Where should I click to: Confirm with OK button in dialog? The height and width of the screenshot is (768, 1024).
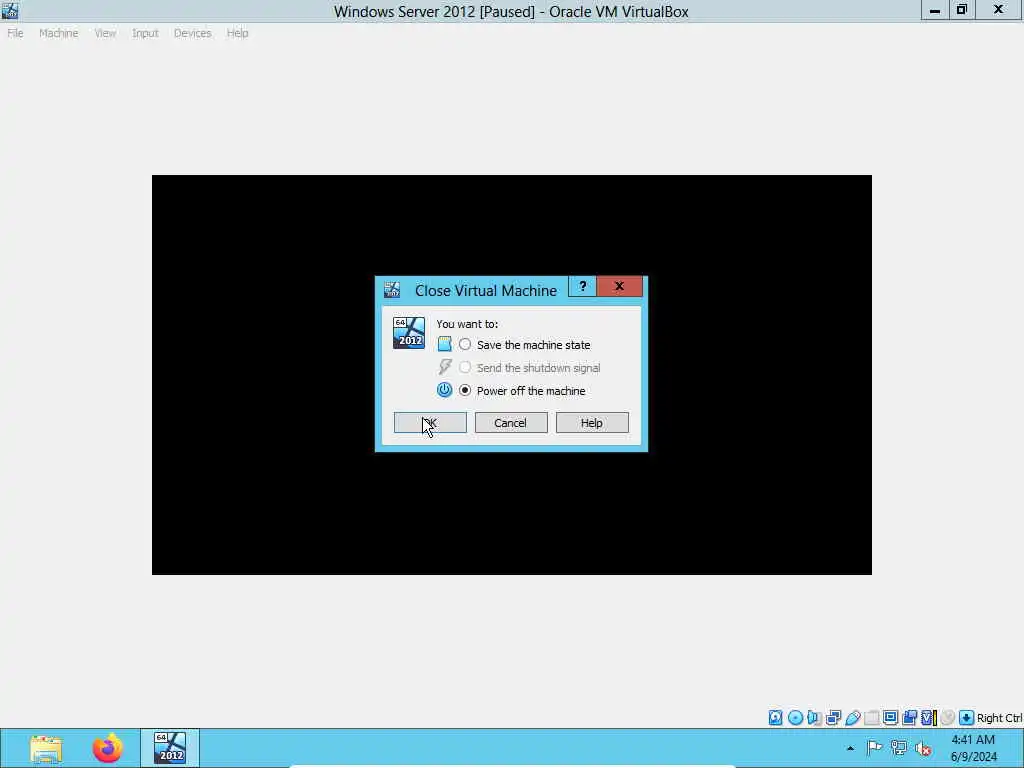pos(430,423)
